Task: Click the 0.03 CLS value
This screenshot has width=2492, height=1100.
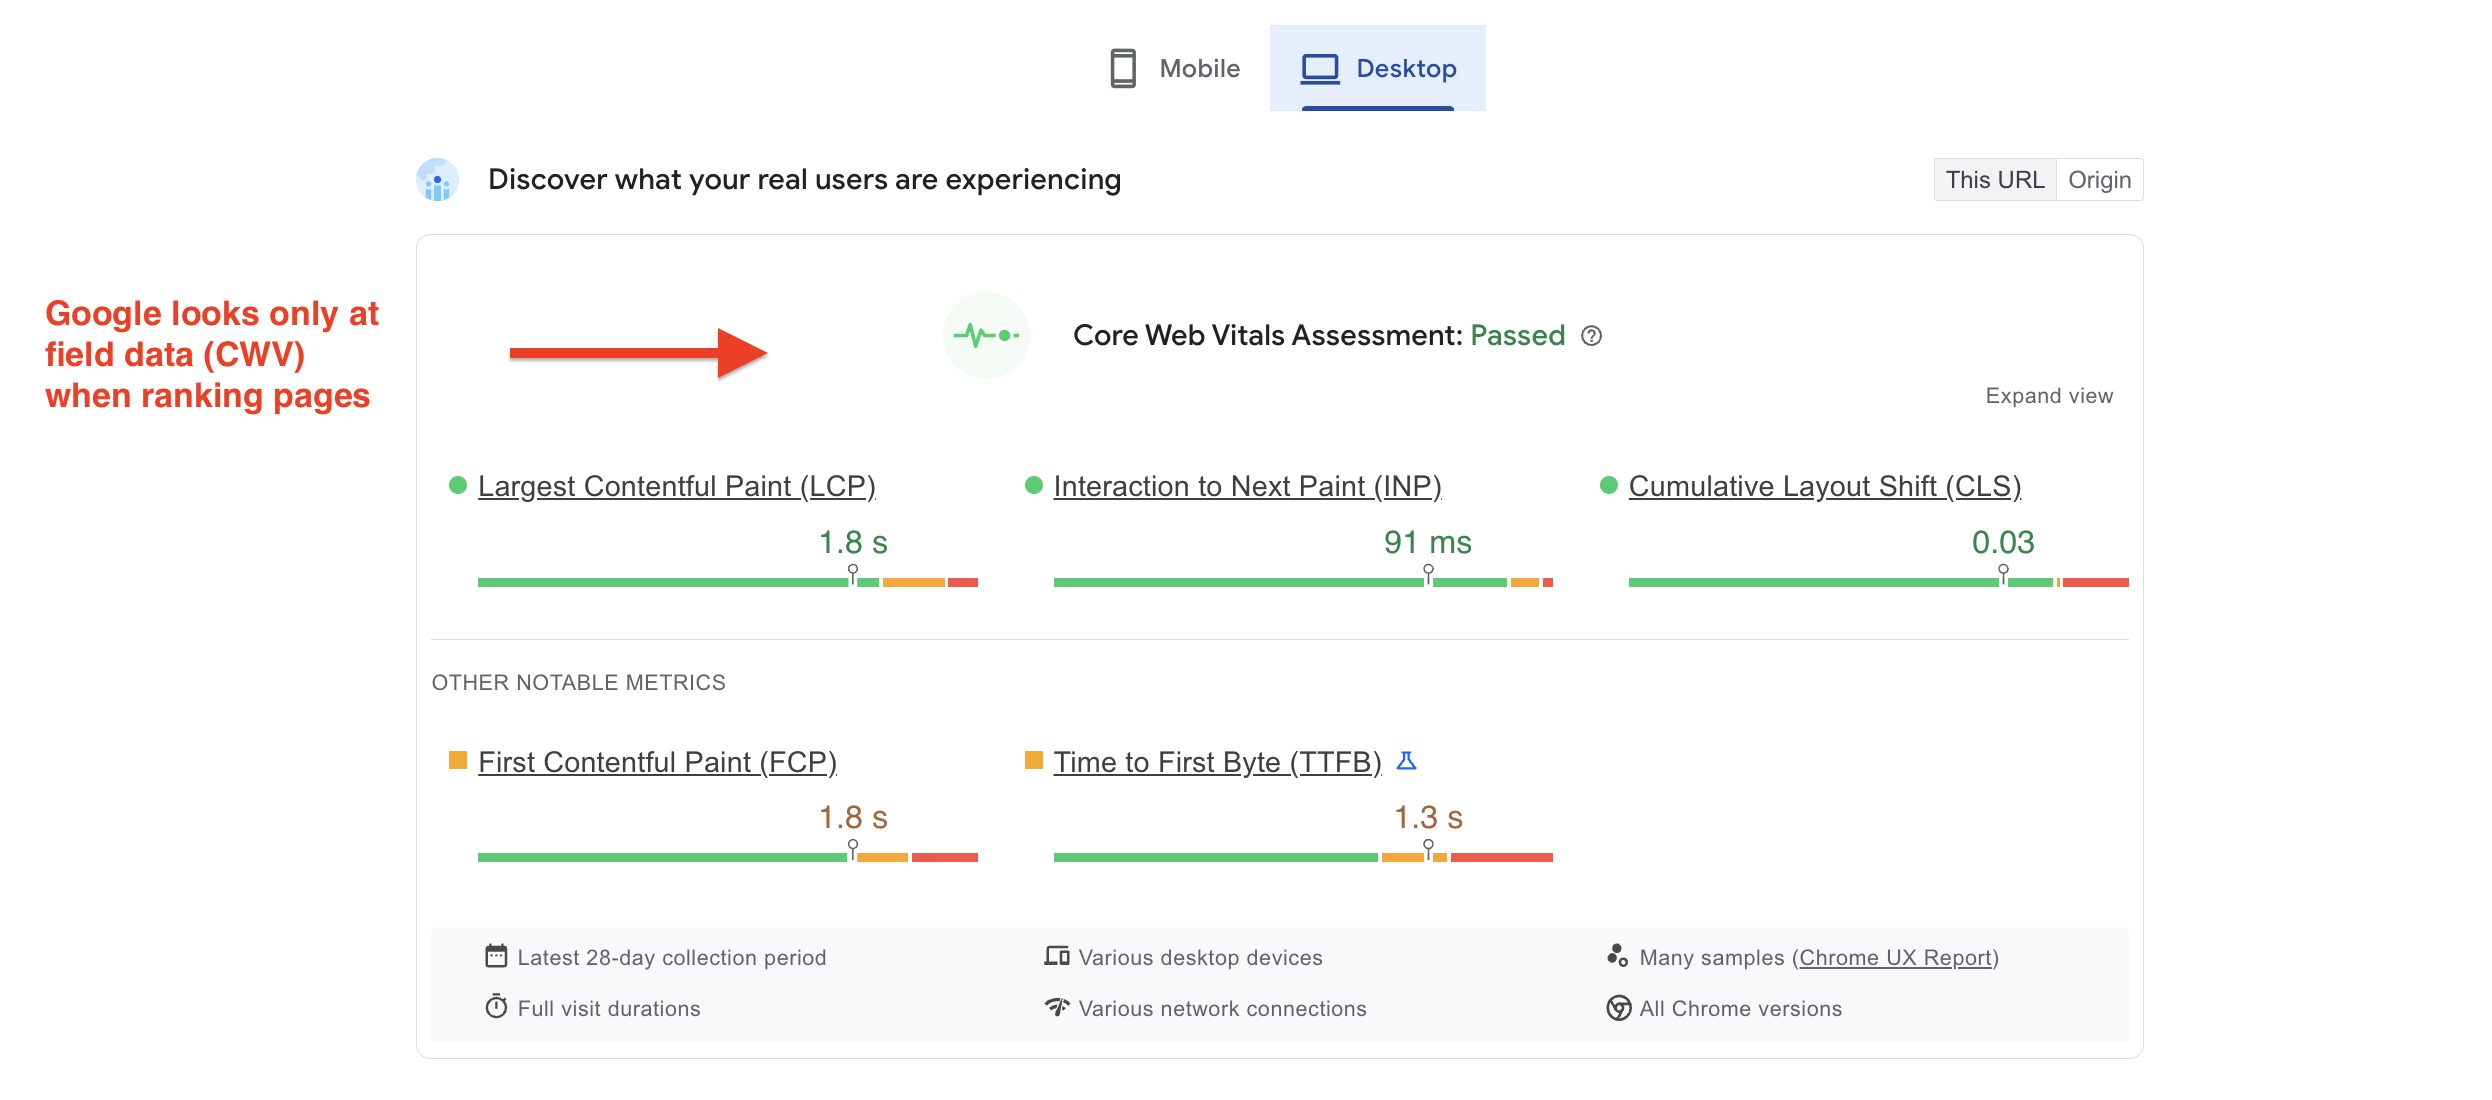Action: (x=2003, y=542)
